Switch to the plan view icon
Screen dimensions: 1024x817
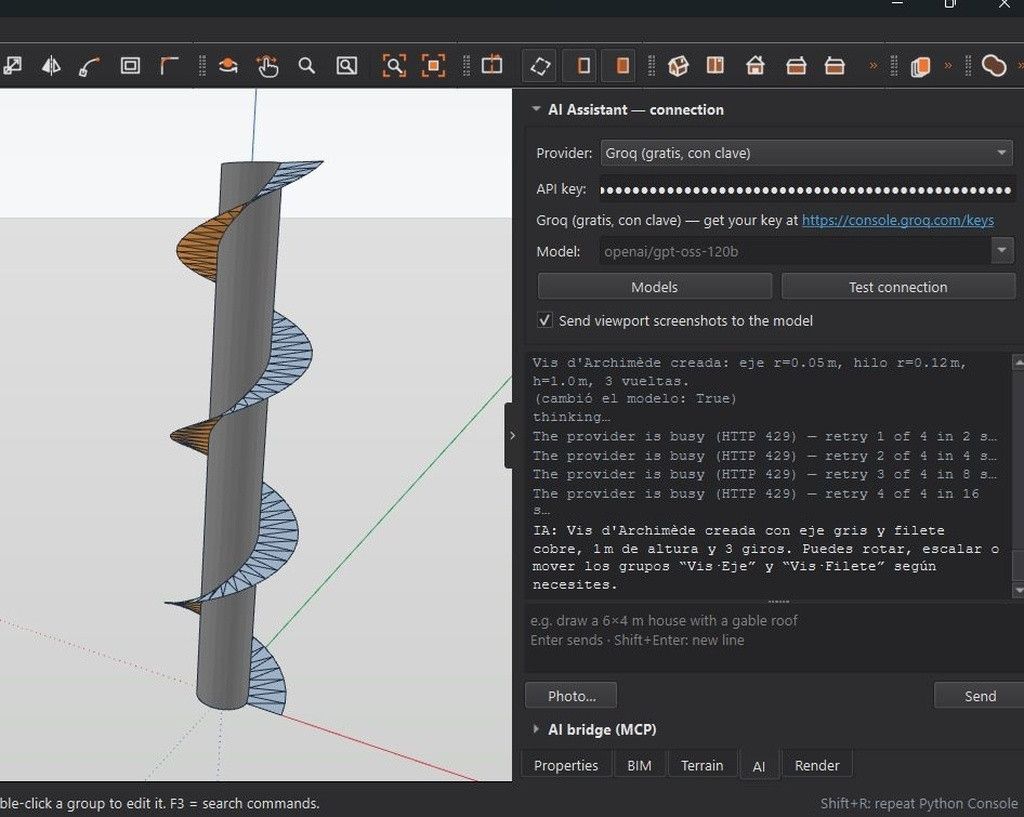click(716, 65)
